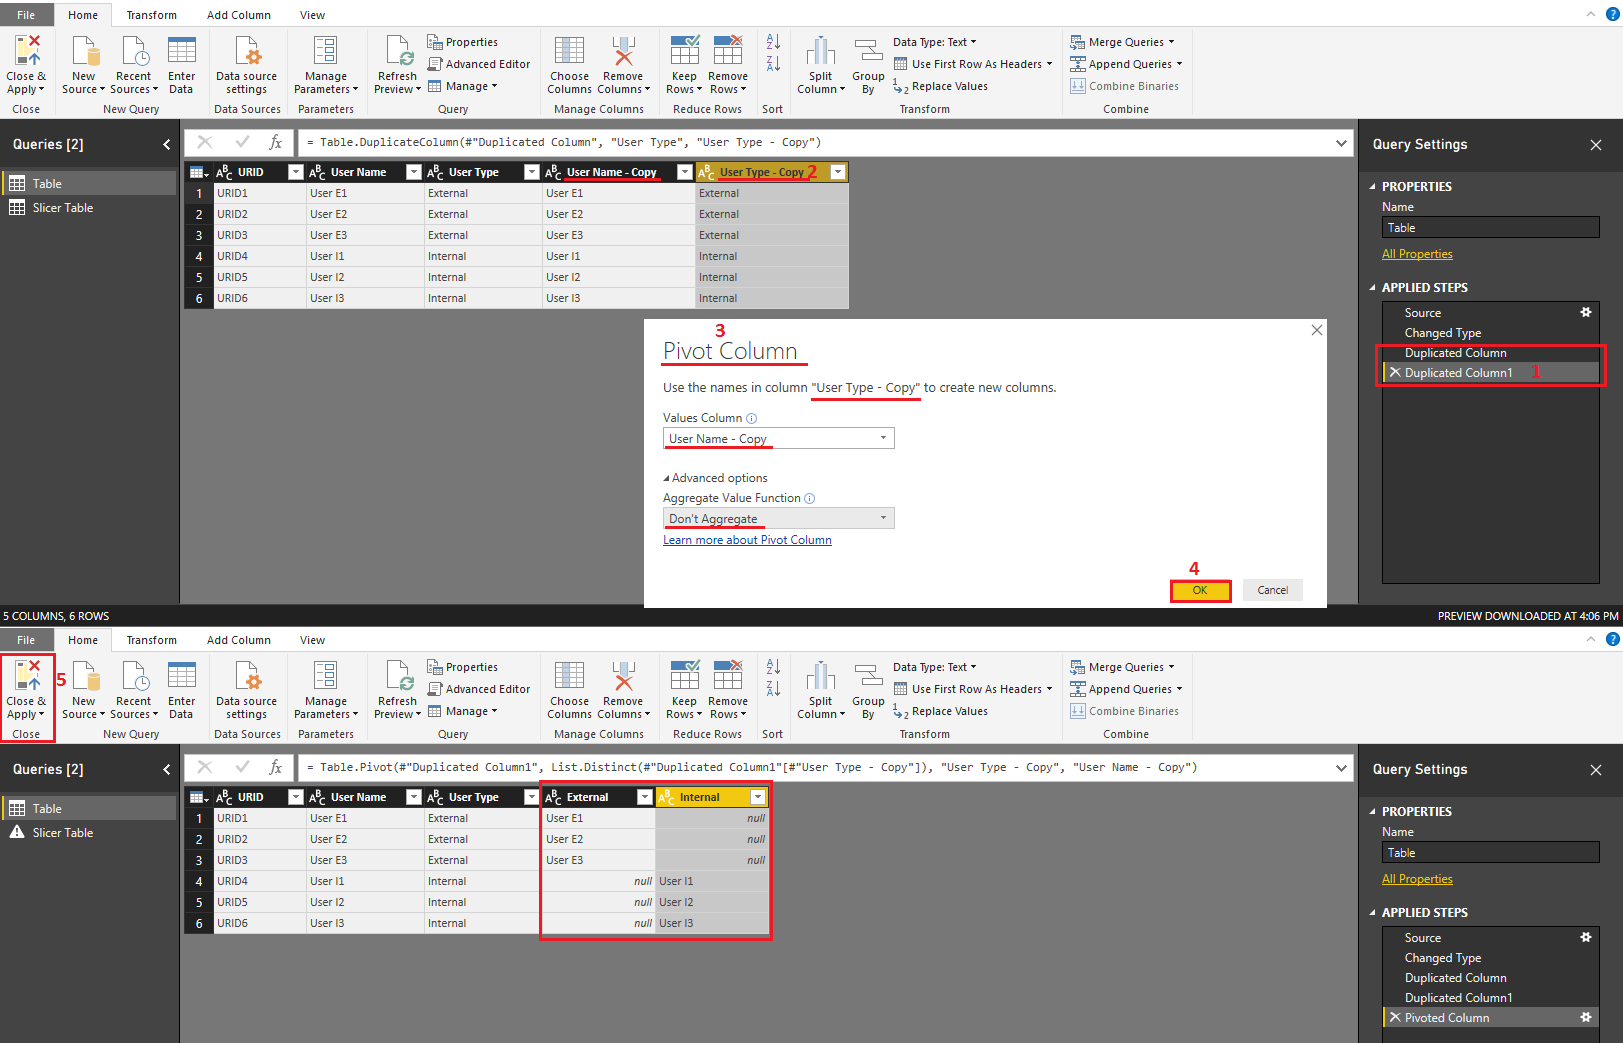This screenshot has width=1623, height=1043.
Task: Open the upper File tab
Action: coord(26,15)
